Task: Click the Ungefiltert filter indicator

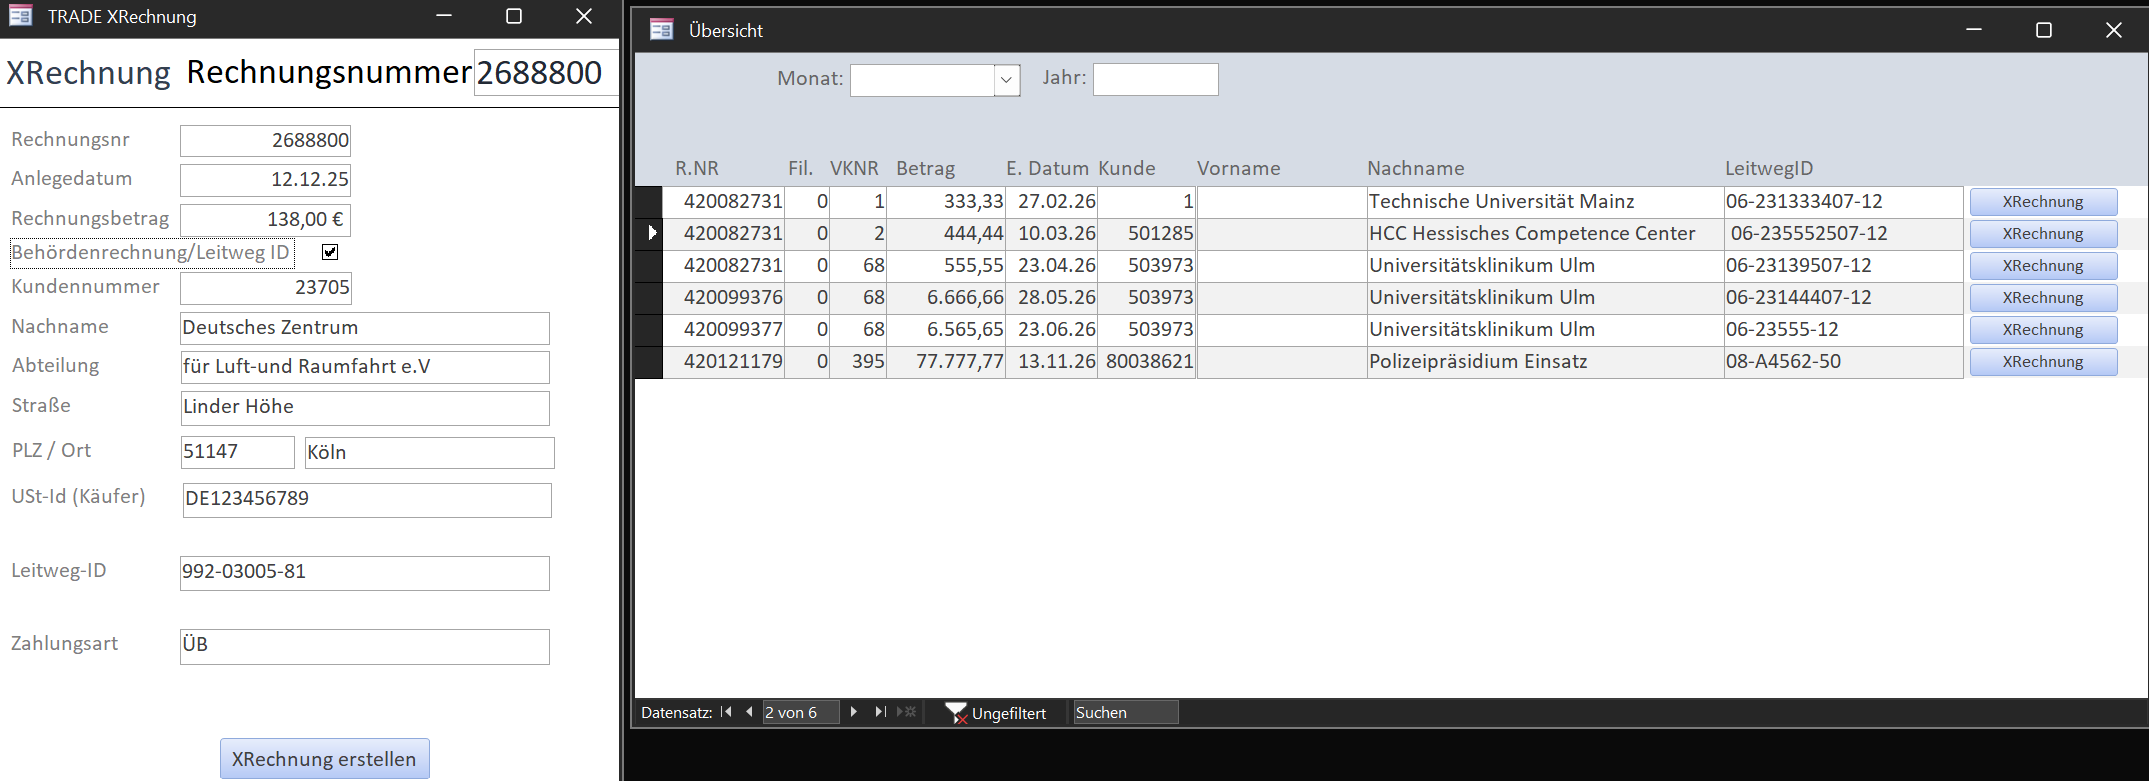Action: [x=996, y=713]
